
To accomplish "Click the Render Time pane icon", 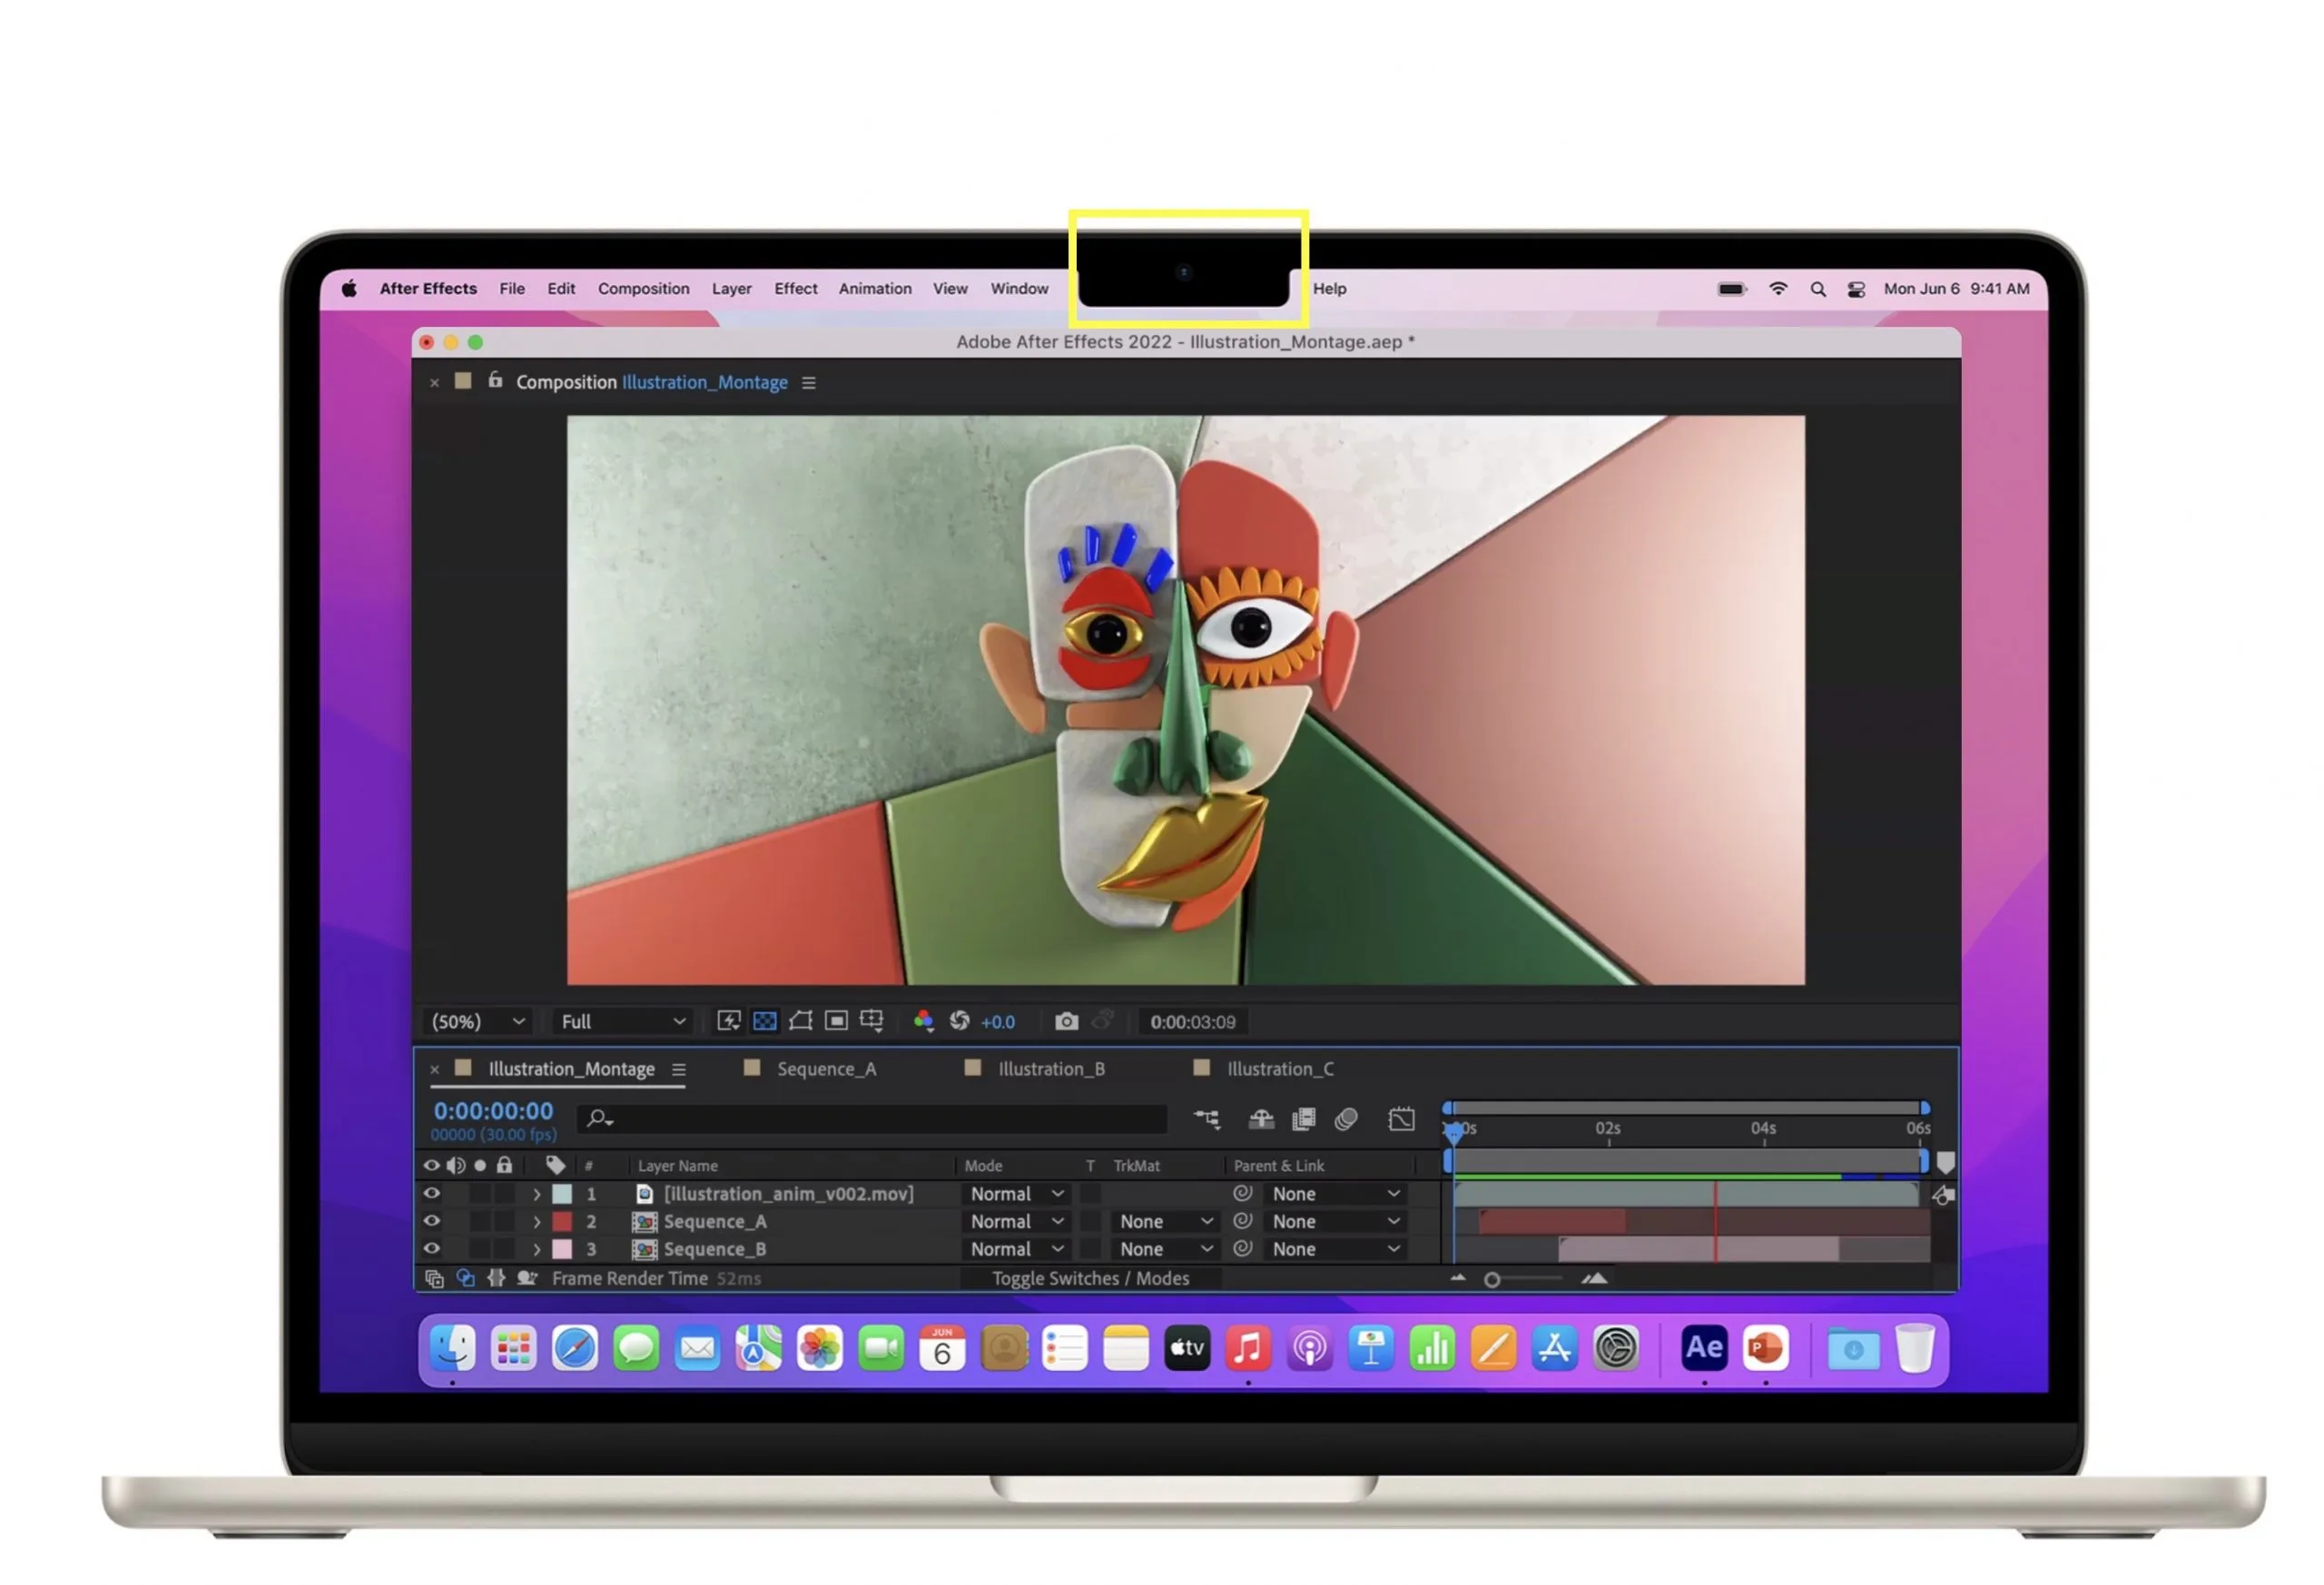I will (x=527, y=1279).
